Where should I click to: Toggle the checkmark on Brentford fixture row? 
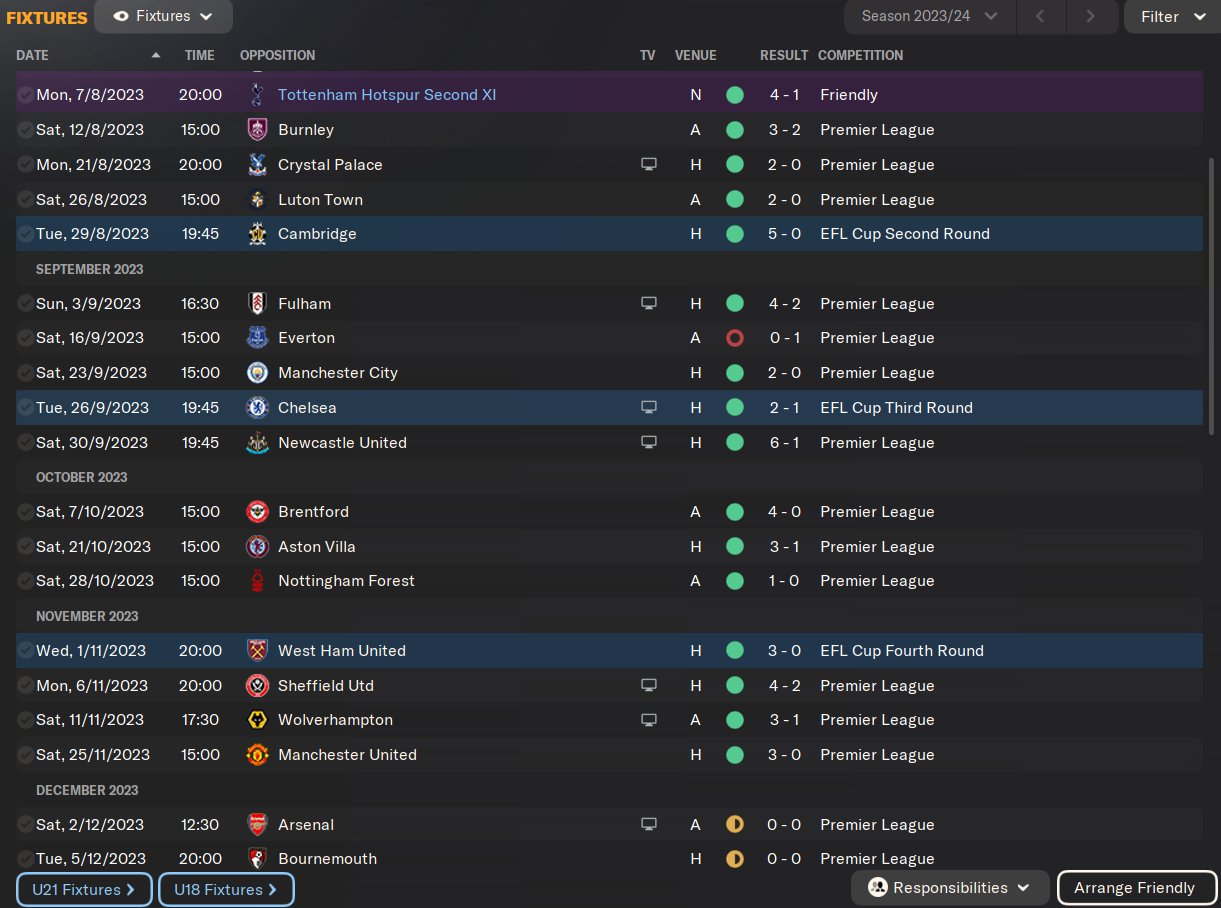(x=25, y=512)
